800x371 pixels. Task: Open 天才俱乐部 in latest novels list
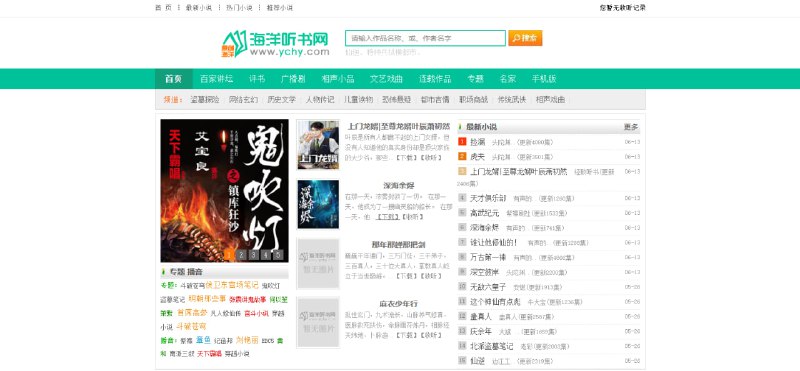[x=488, y=198]
